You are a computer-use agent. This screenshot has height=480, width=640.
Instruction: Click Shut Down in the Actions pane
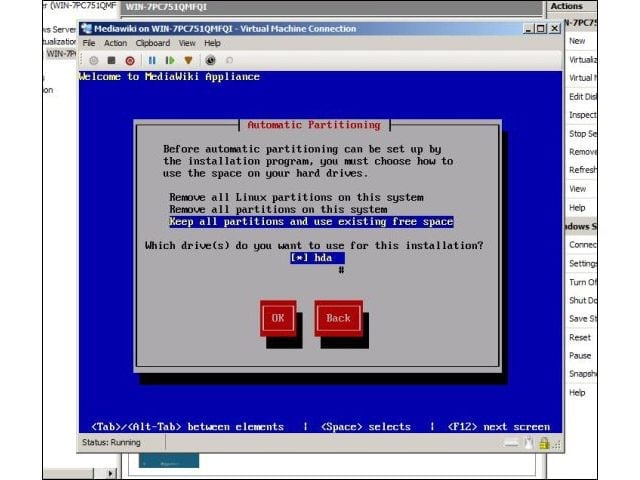click(x=582, y=300)
